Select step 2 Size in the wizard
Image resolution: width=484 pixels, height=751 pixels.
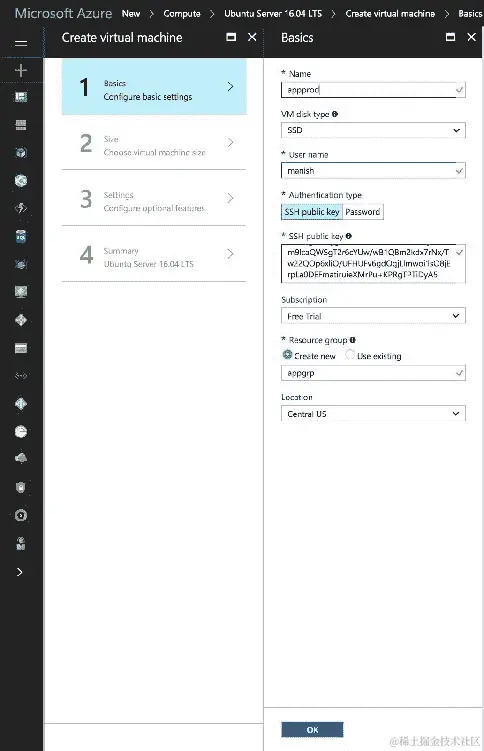point(154,143)
